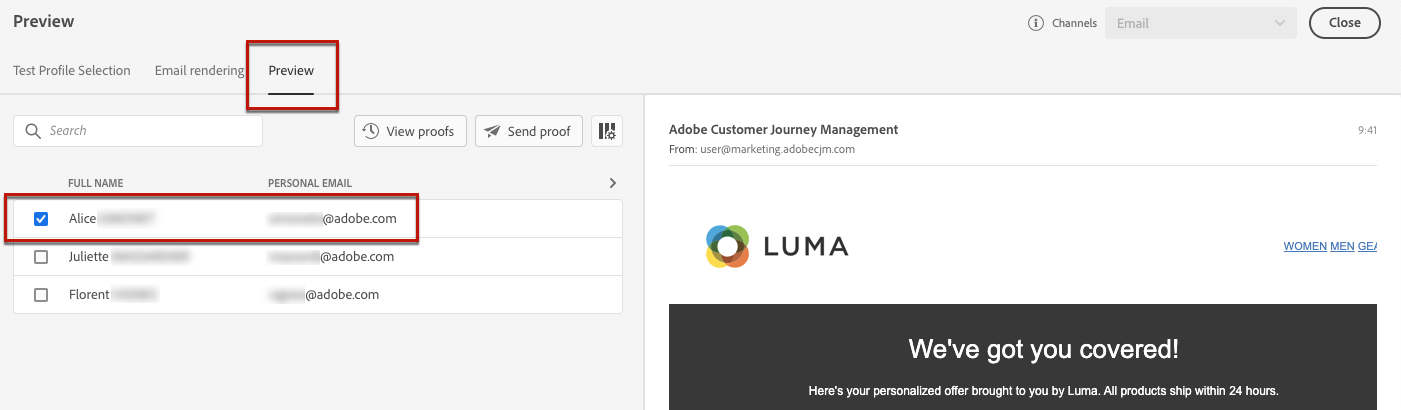The width and height of the screenshot is (1401, 410).
Task: Select the Florent profile checkbox
Action: coord(41,295)
